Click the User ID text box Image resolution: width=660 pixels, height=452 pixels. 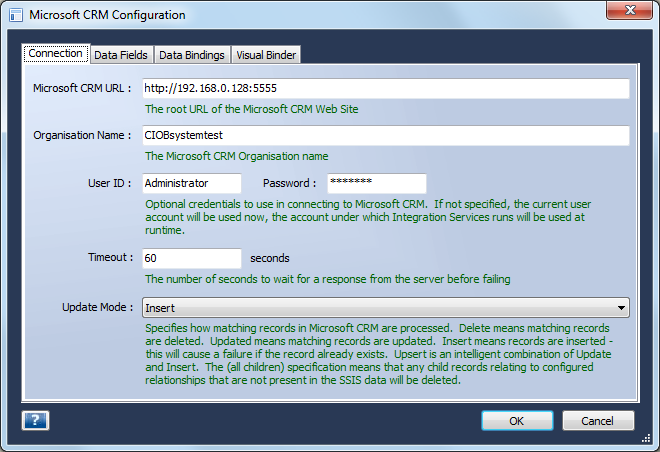pos(190,184)
